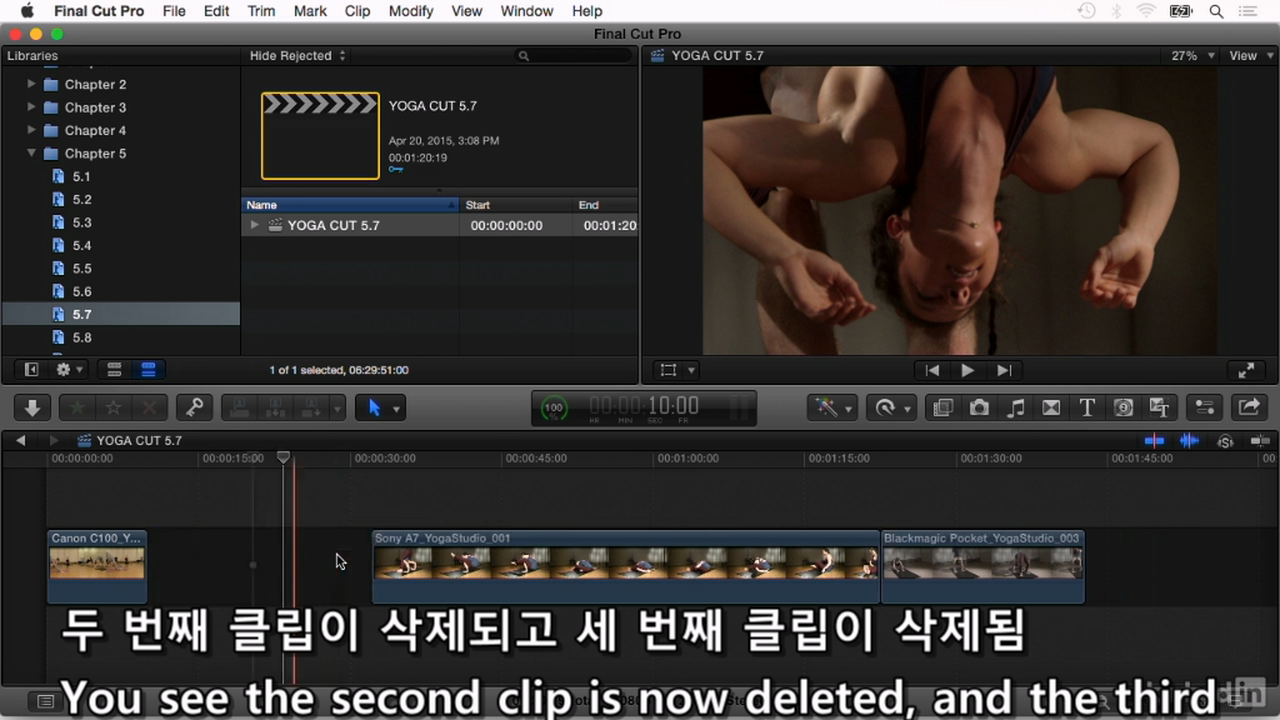This screenshot has width=1280, height=720.
Task: Expand the Chapter 2 folder
Action: pyautogui.click(x=32, y=84)
